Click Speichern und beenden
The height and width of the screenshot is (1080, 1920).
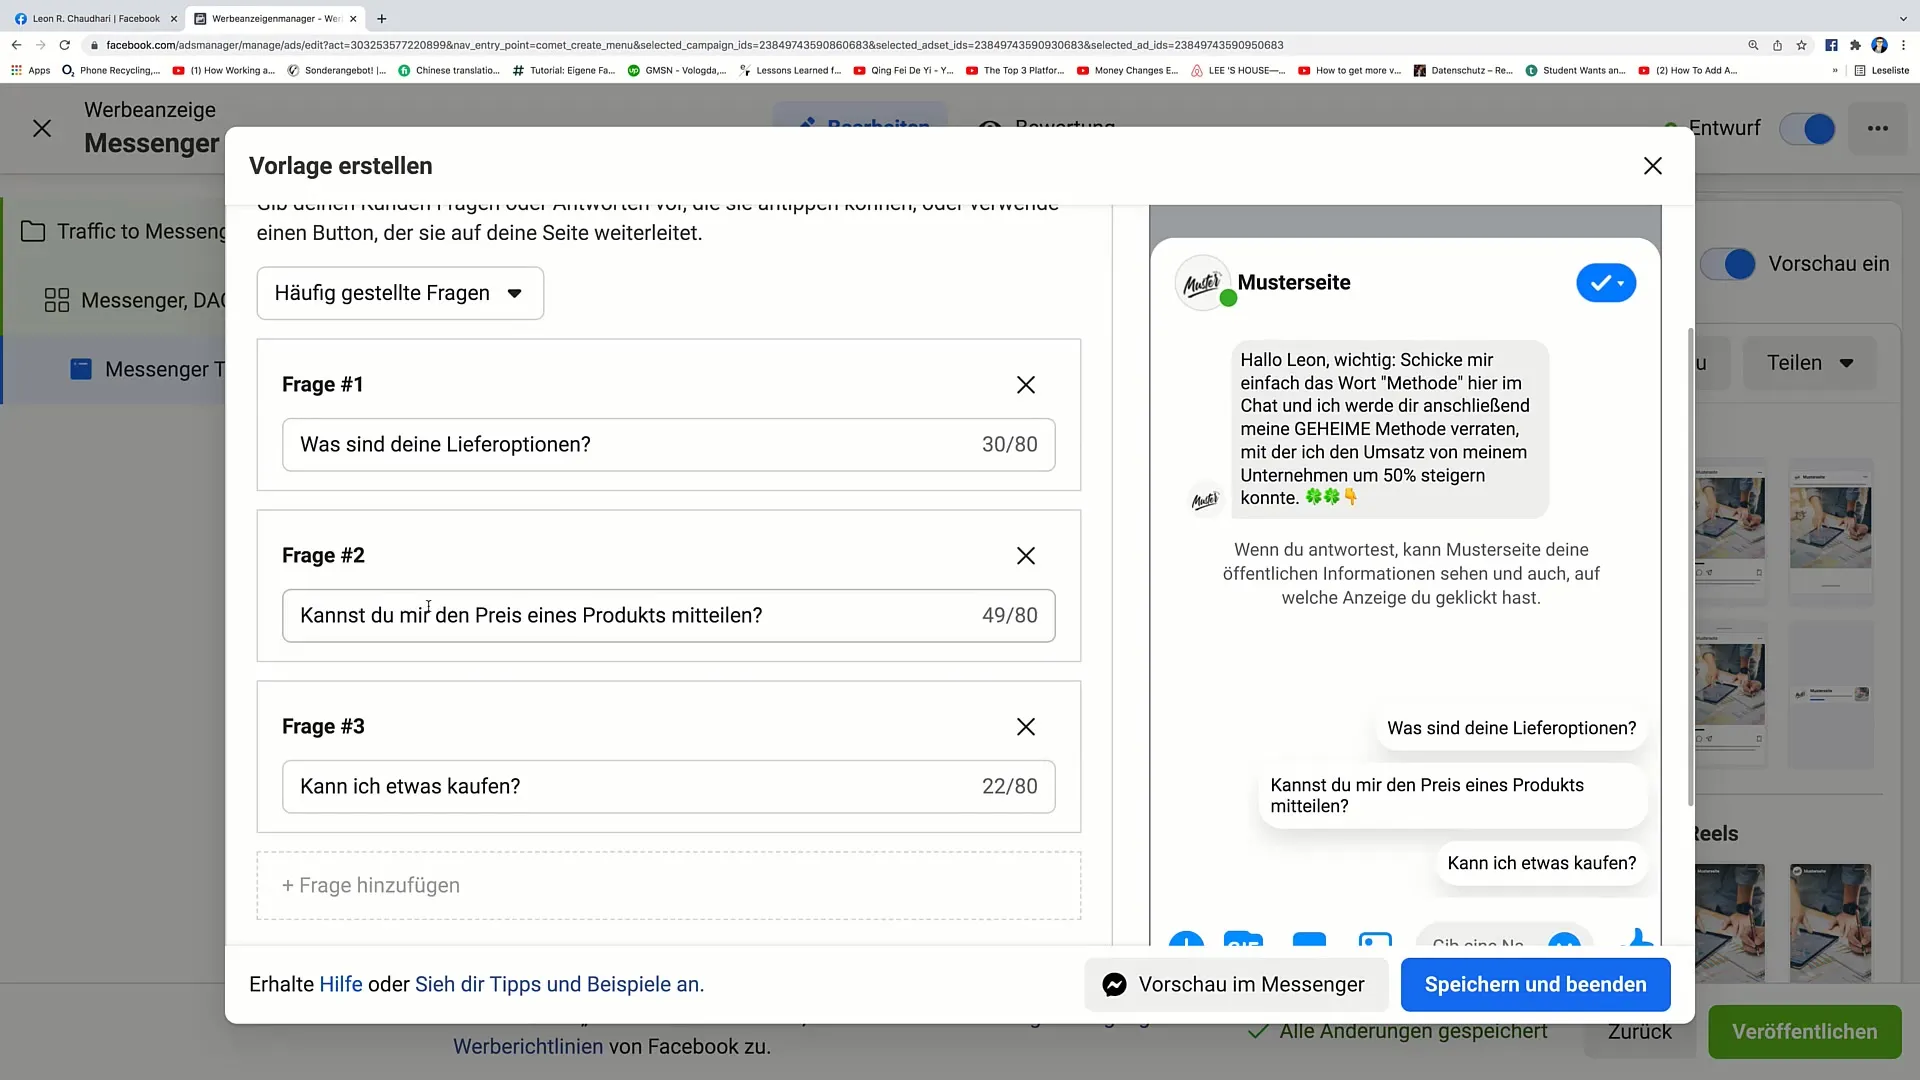[1535, 985]
